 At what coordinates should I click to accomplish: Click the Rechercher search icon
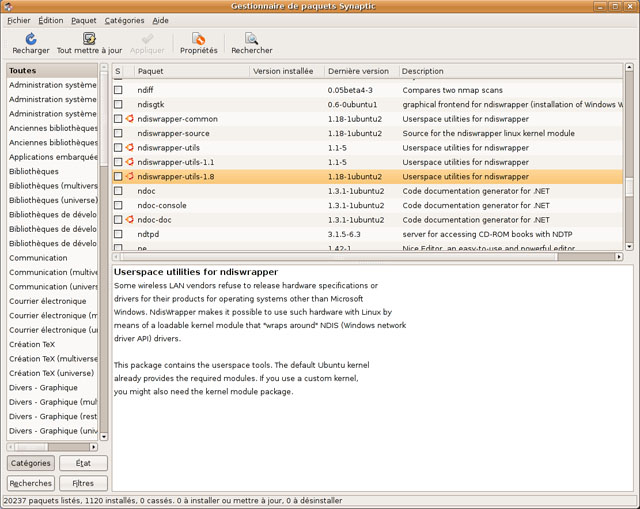tap(251, 39)
